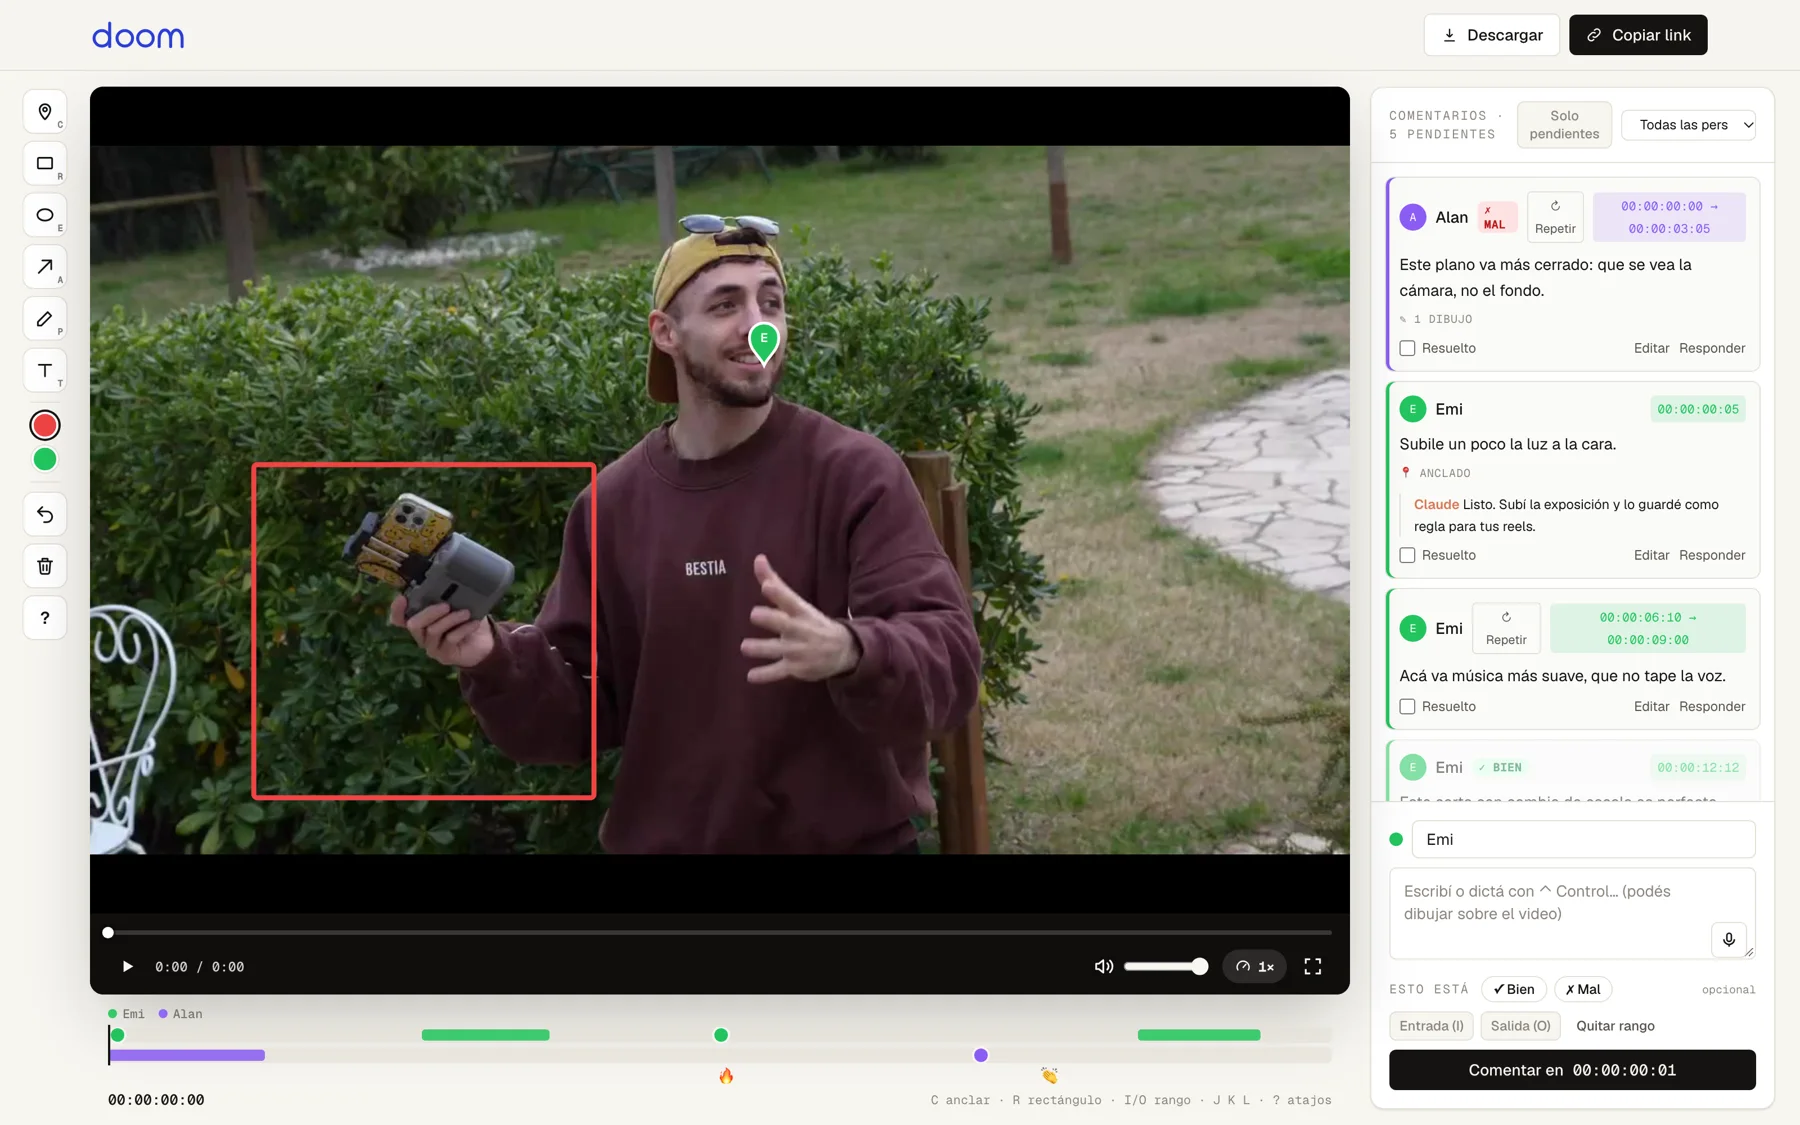This screenshot has height=1125, width=1800.
Task: Click Repetir on Alan's comment
Action: (x=1555, y=217)
